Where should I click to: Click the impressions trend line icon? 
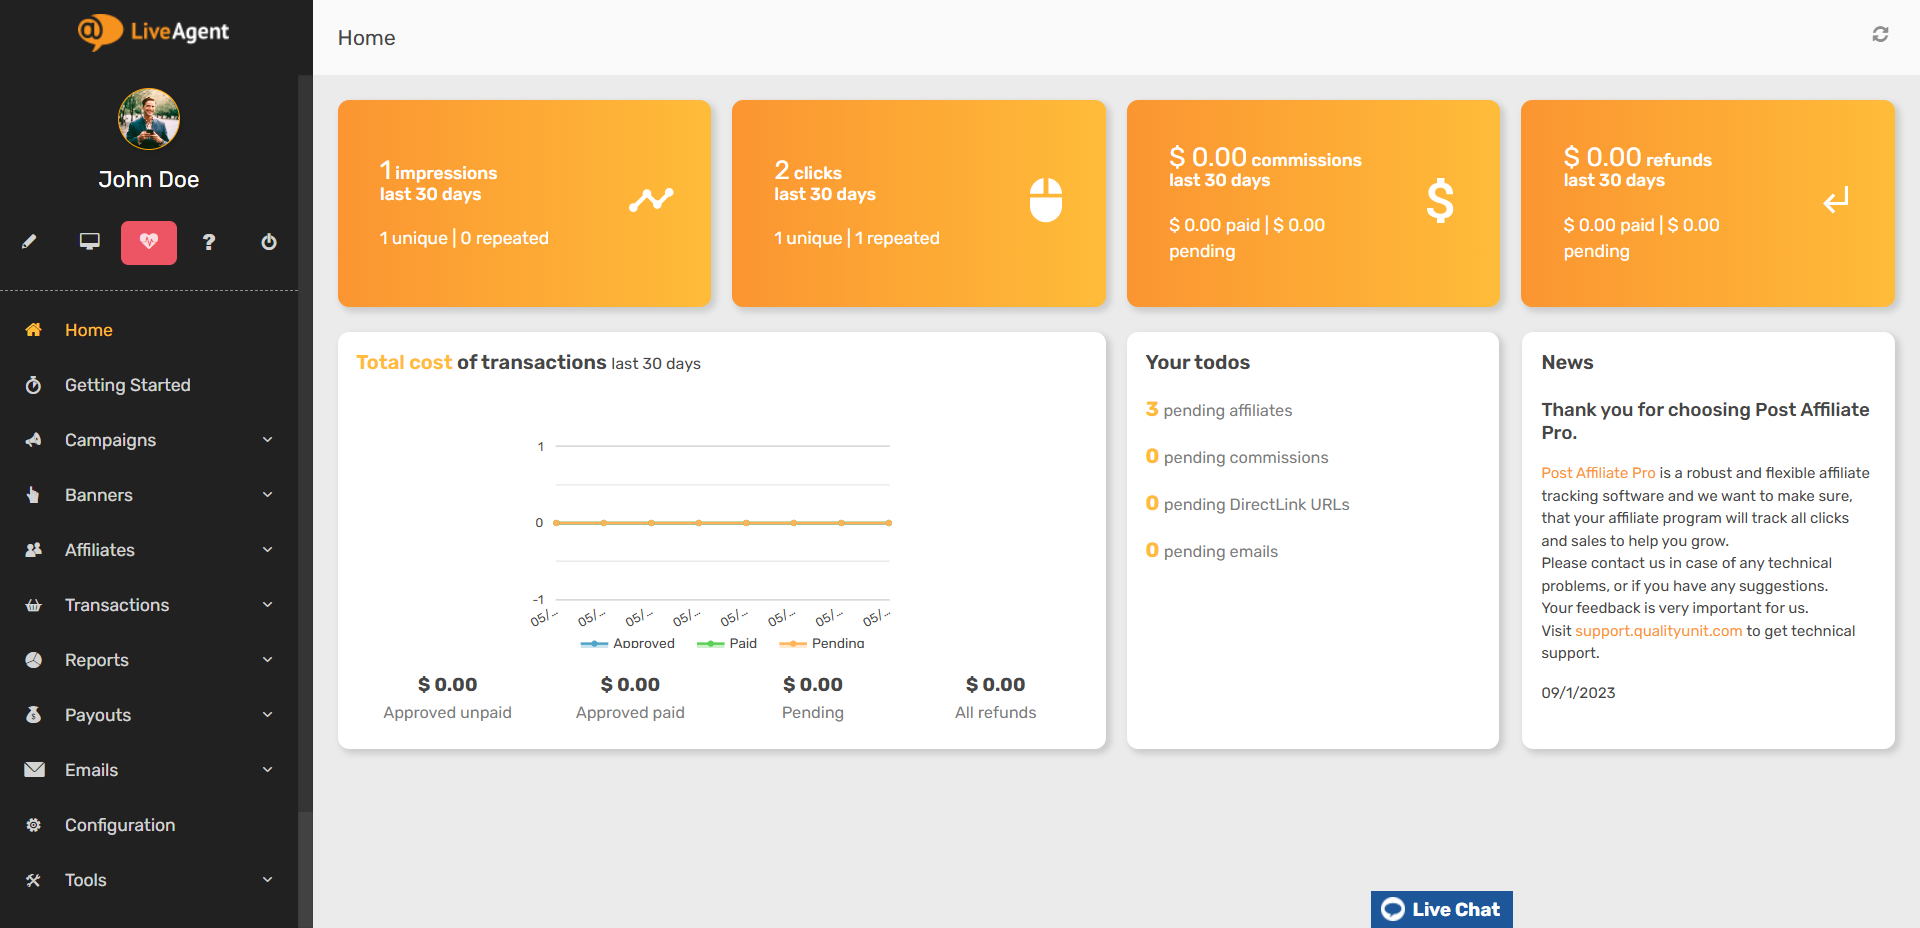point(651,200)
